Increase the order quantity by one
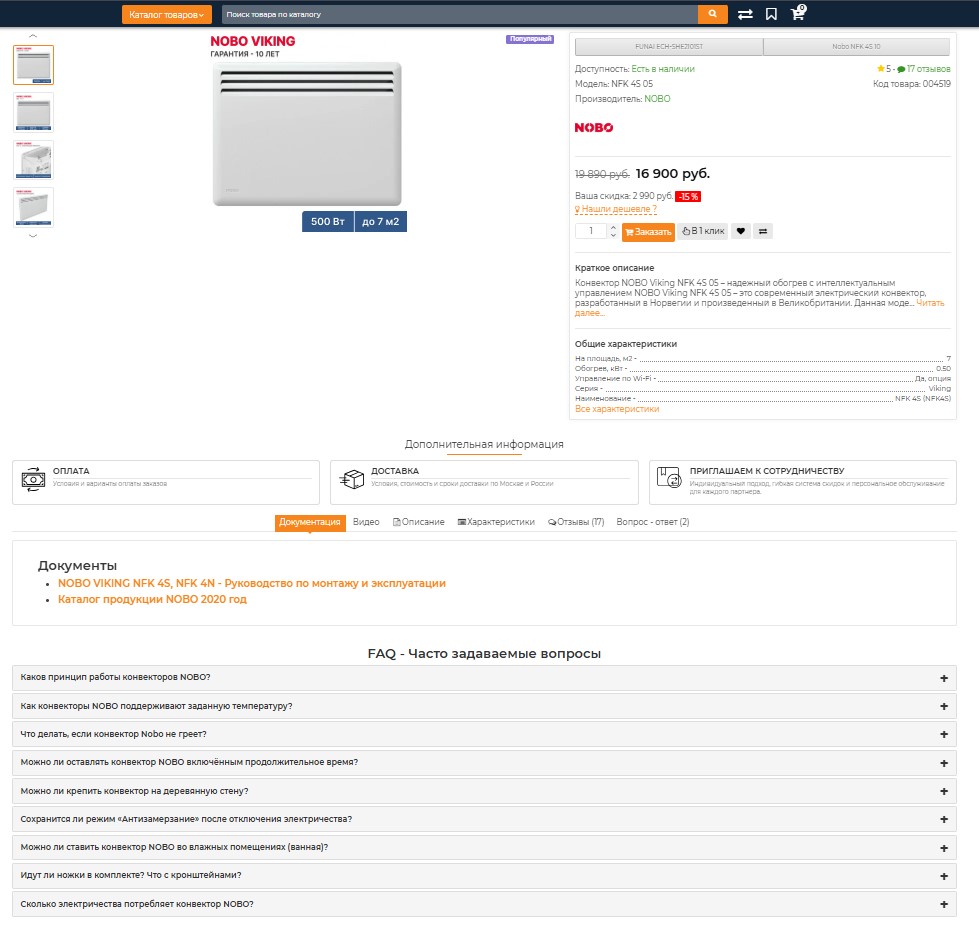This screenshot has height=927, width=979. pos(613,227)
